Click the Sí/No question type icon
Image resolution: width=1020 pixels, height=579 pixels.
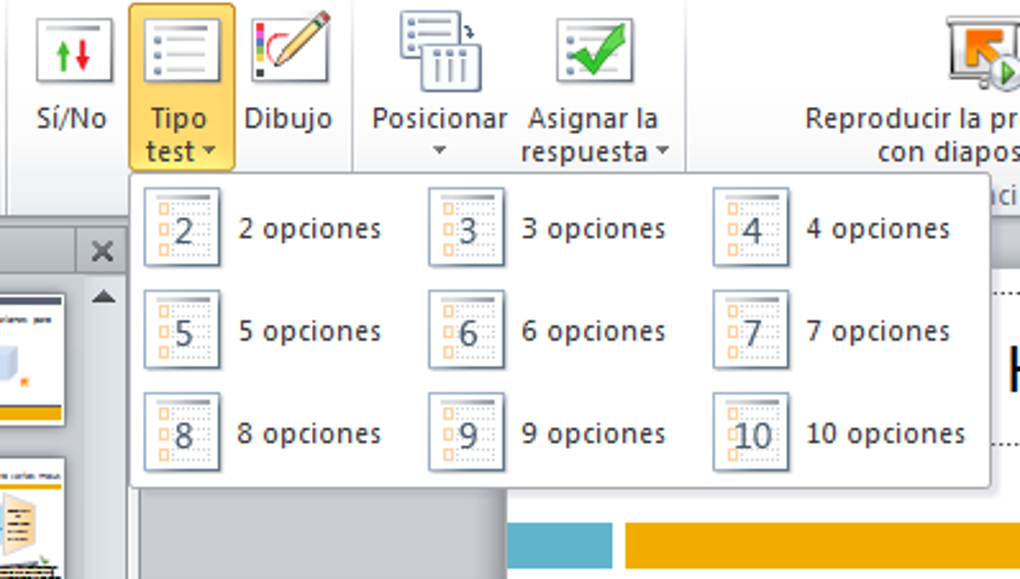pos(74,51)
